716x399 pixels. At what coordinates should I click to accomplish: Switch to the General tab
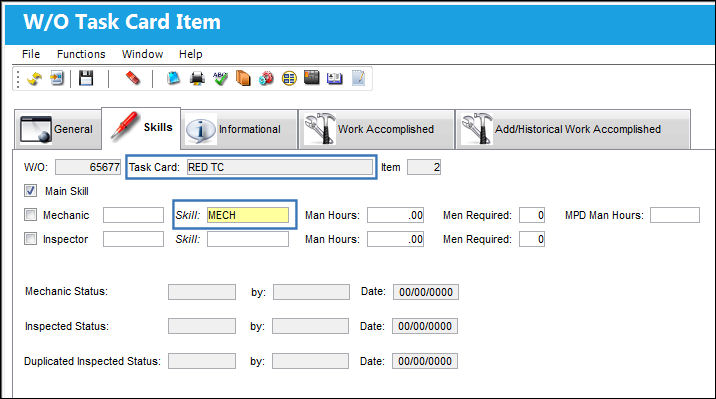pyautogui.click(x=58, y=129)
